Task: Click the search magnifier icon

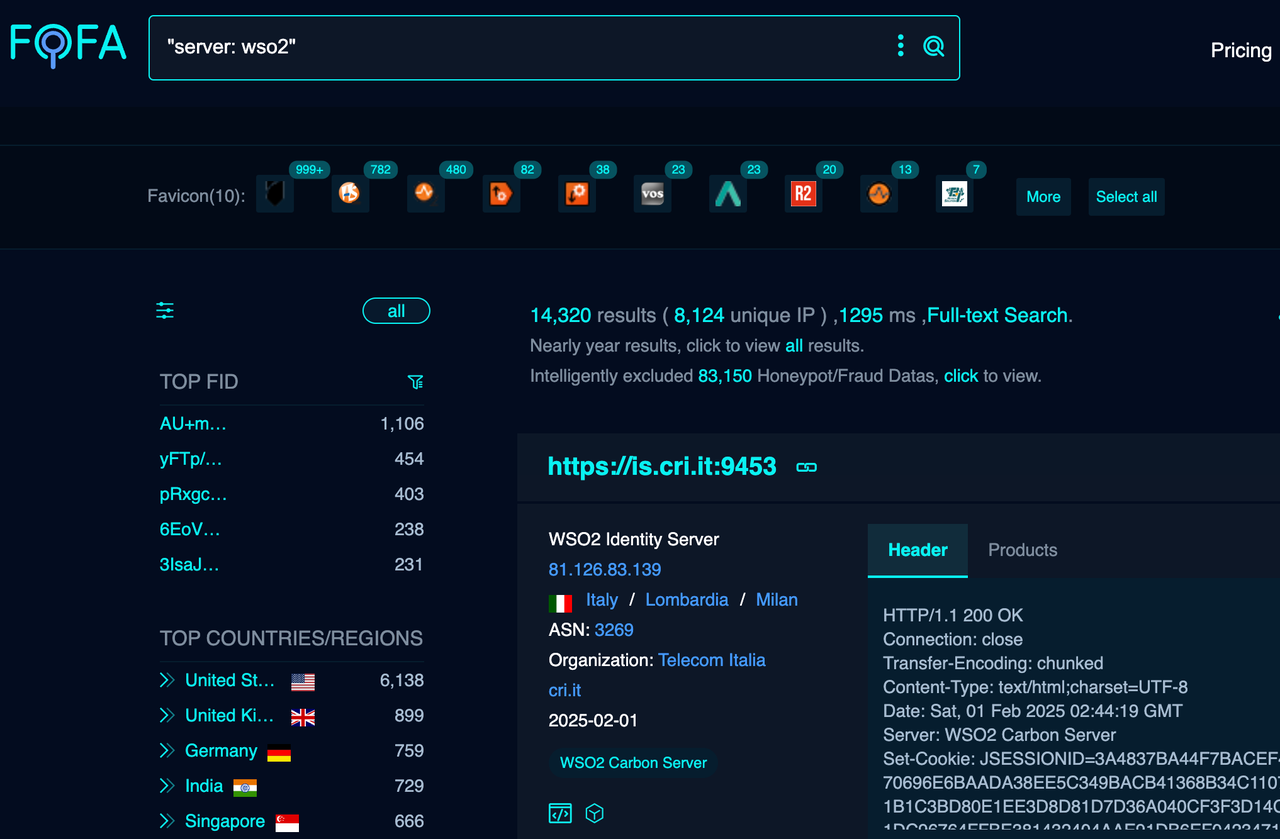Action: click(x=934, y=45)
